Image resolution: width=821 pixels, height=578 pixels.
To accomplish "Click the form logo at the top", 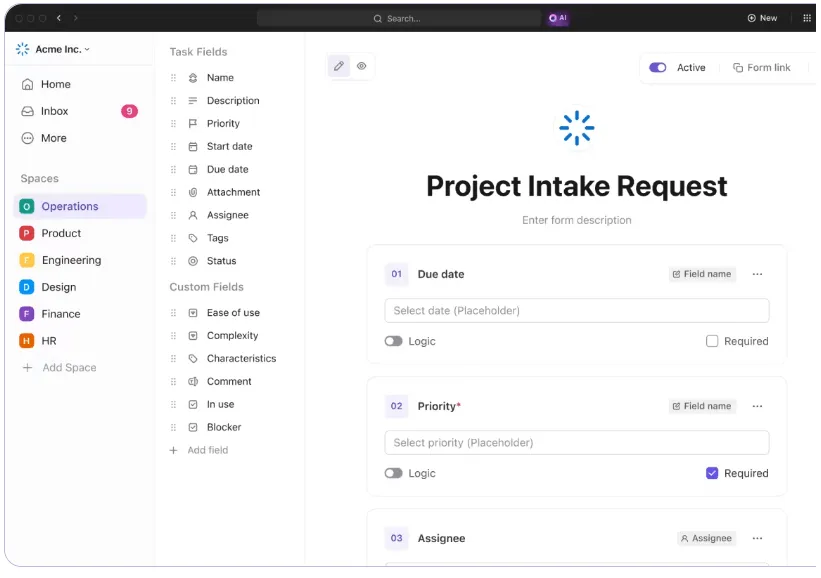I will [576, 128].
